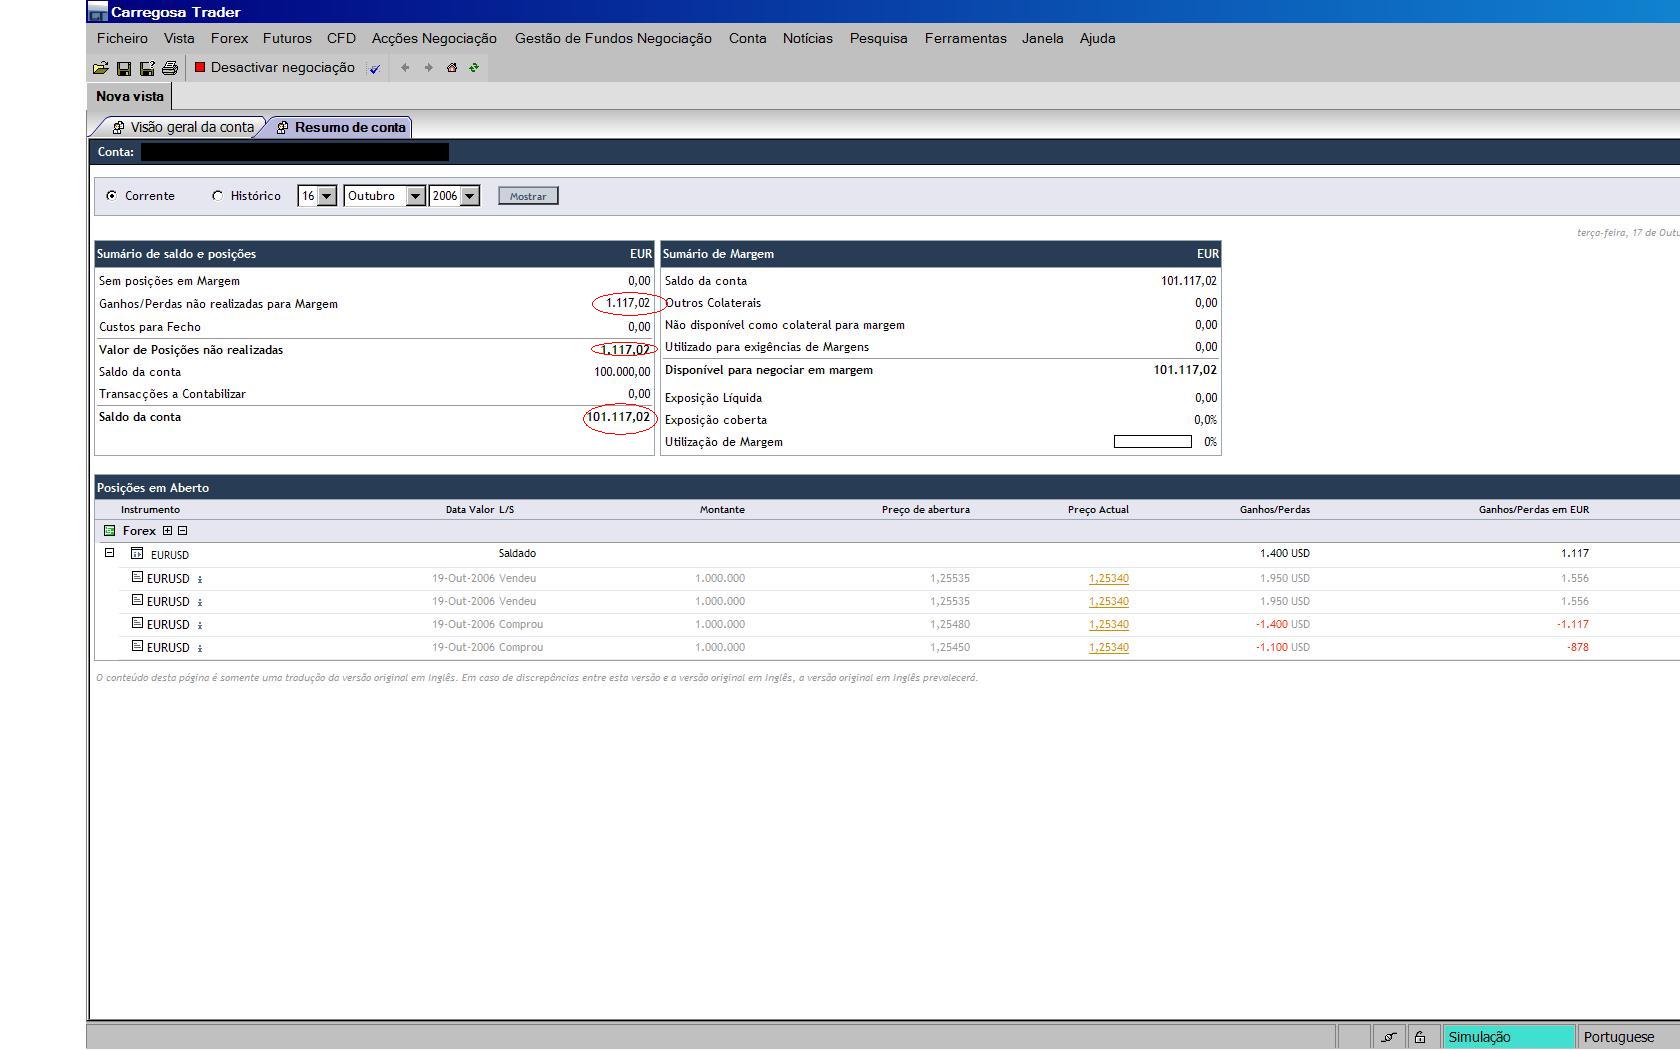Collapse the EURUSD position group
This screenshot has height=1050, width=1680.
pos(110,553)
